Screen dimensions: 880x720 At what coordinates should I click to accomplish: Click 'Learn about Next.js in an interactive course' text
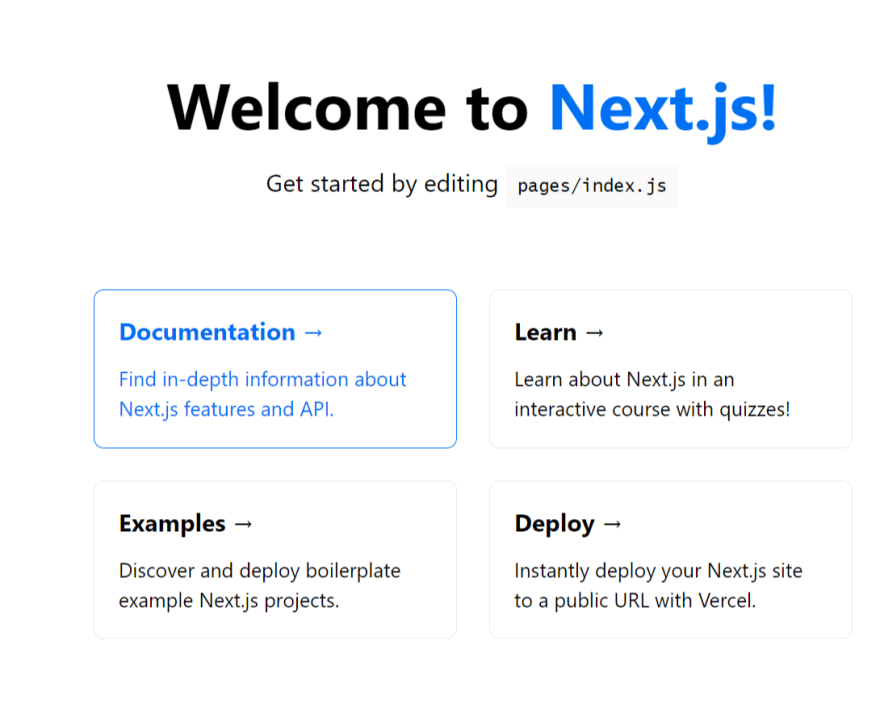coord(652,395)
